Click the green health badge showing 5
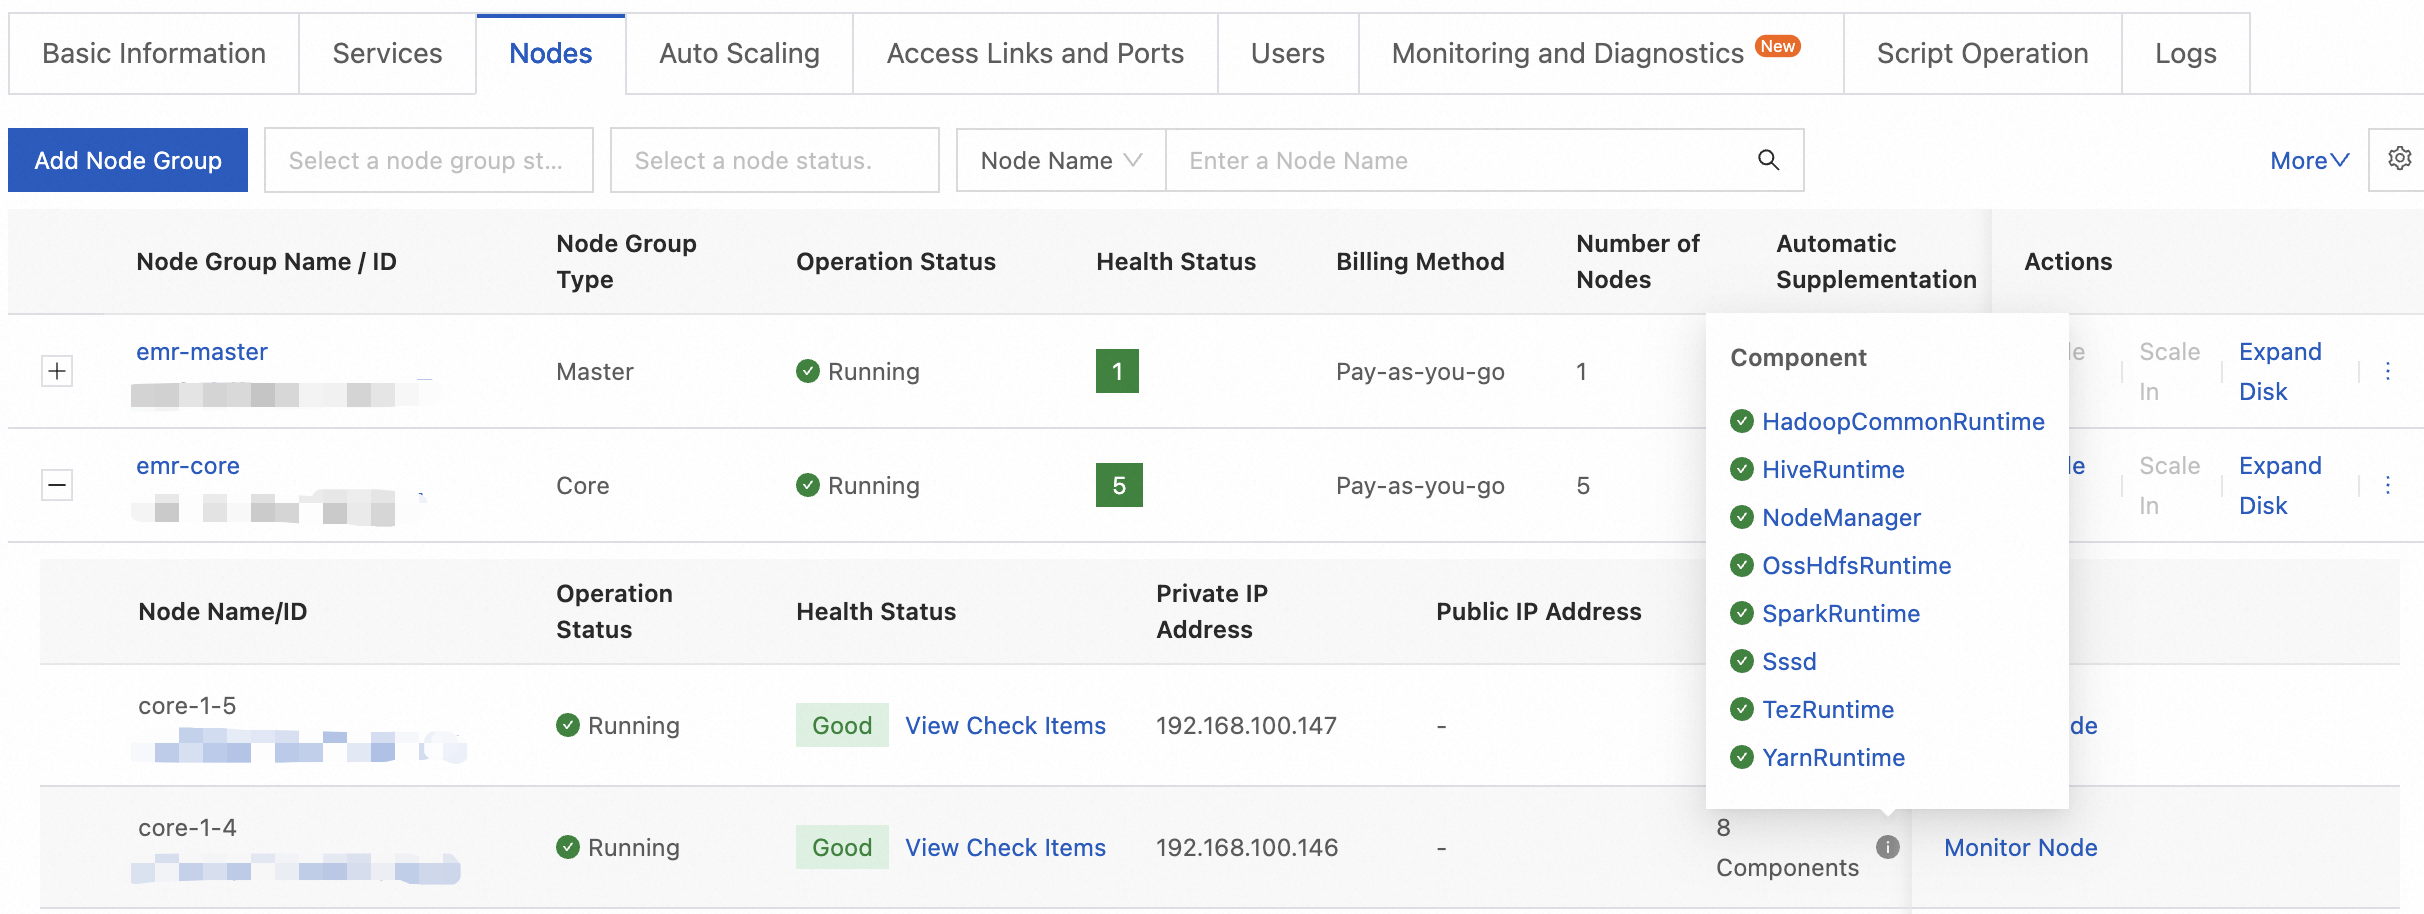The width and height of the screenshot is (2424, 914). coord(1118,485)
